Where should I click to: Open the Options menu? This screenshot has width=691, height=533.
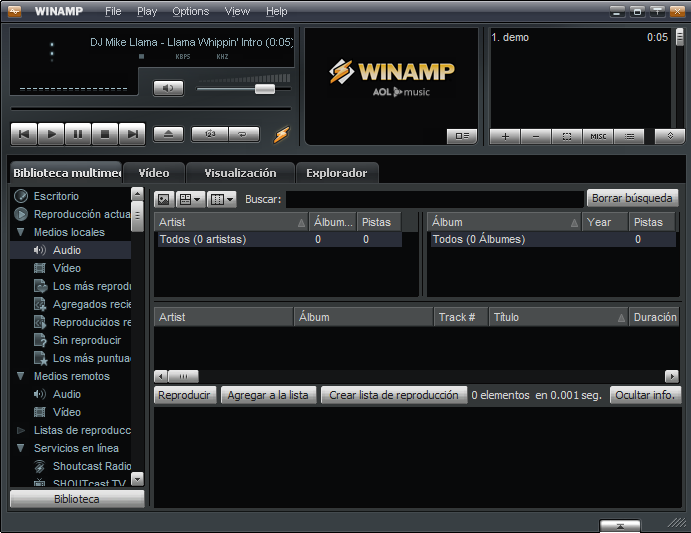click(x=190, y=11)
